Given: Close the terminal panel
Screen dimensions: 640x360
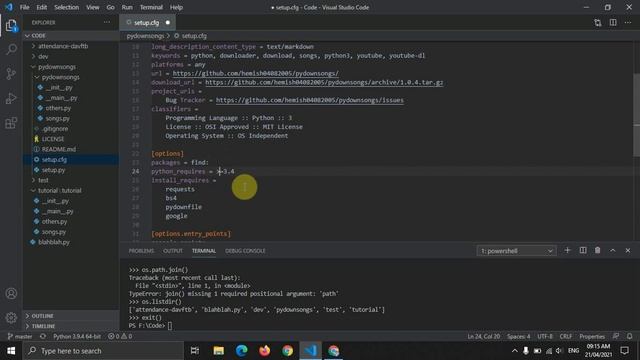Looking at the screenshot, I should tap(628, 250).
